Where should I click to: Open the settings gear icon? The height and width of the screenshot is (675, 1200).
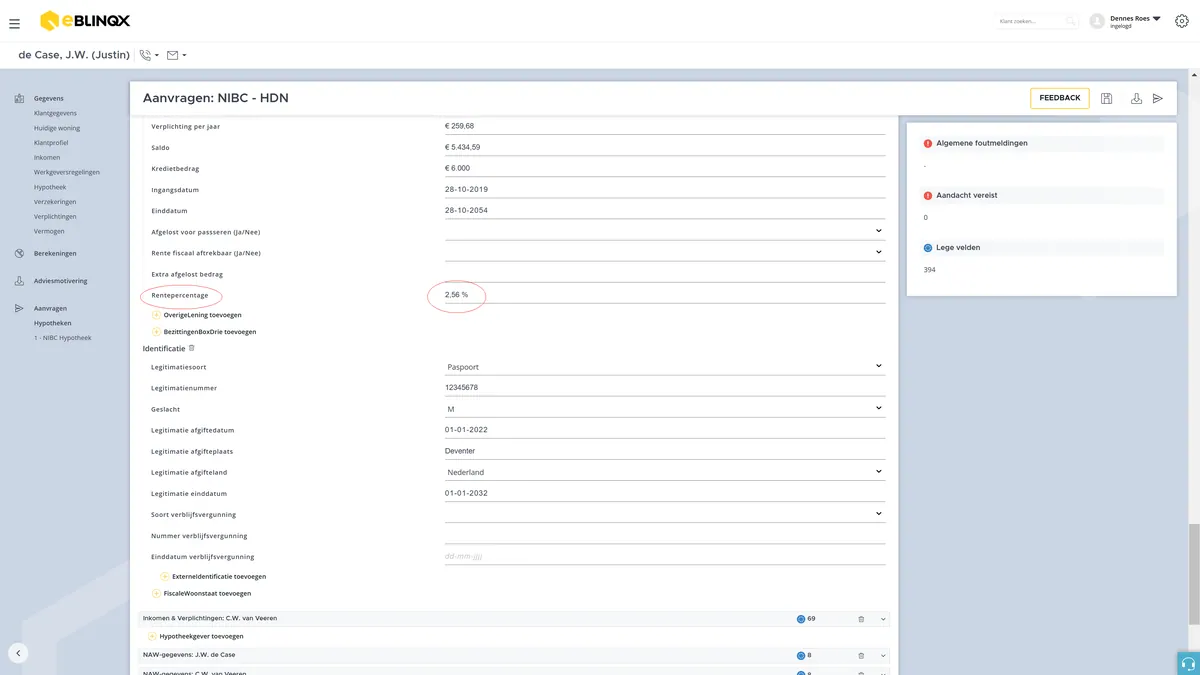1182,21
